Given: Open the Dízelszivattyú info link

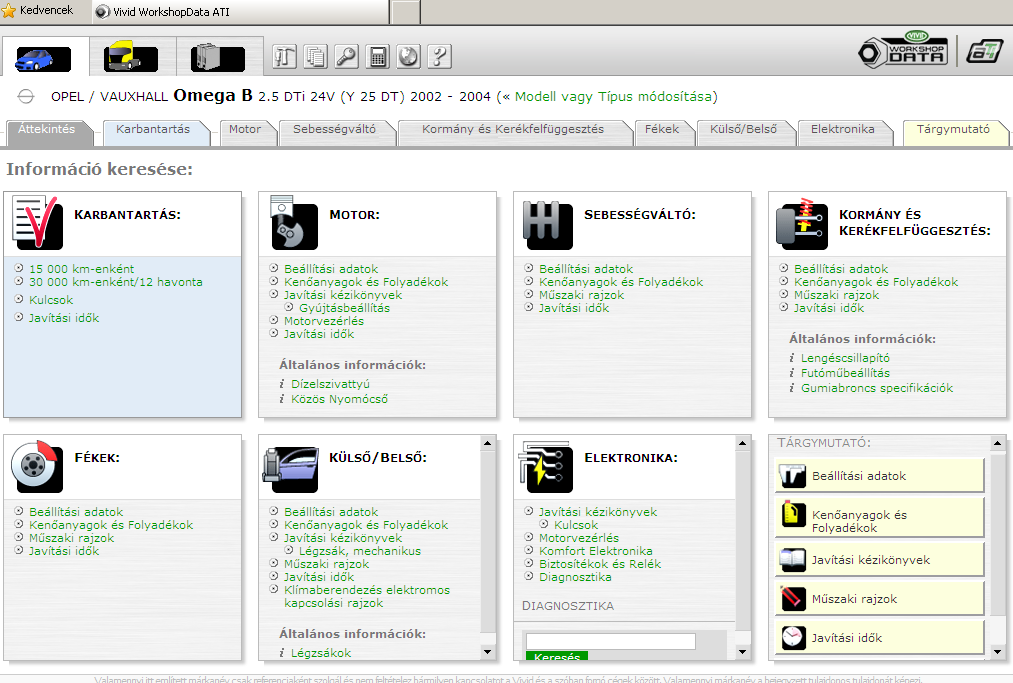Looking at the screenshot, I should (331, 384).
